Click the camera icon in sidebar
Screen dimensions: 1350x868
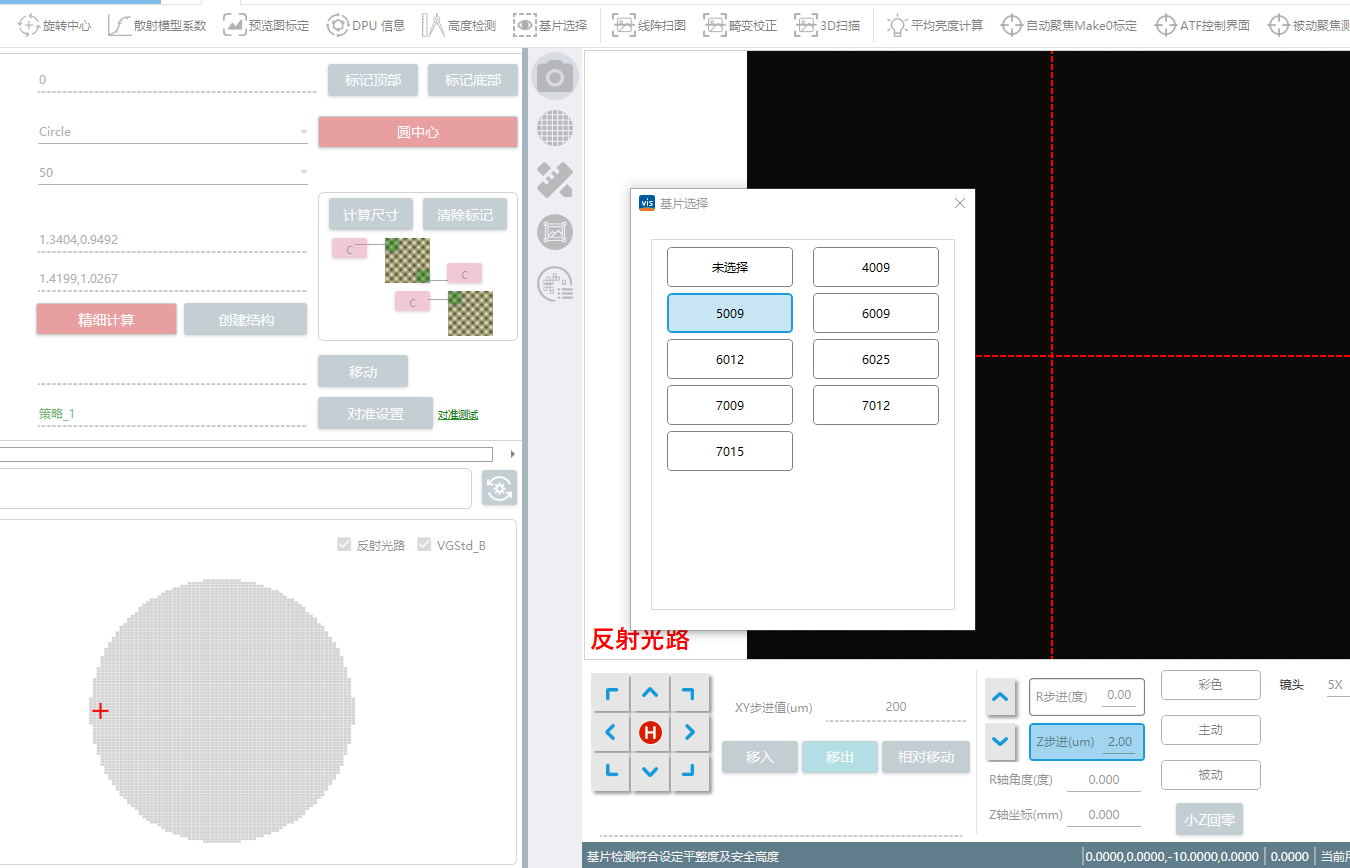click(x=555, y=78)
